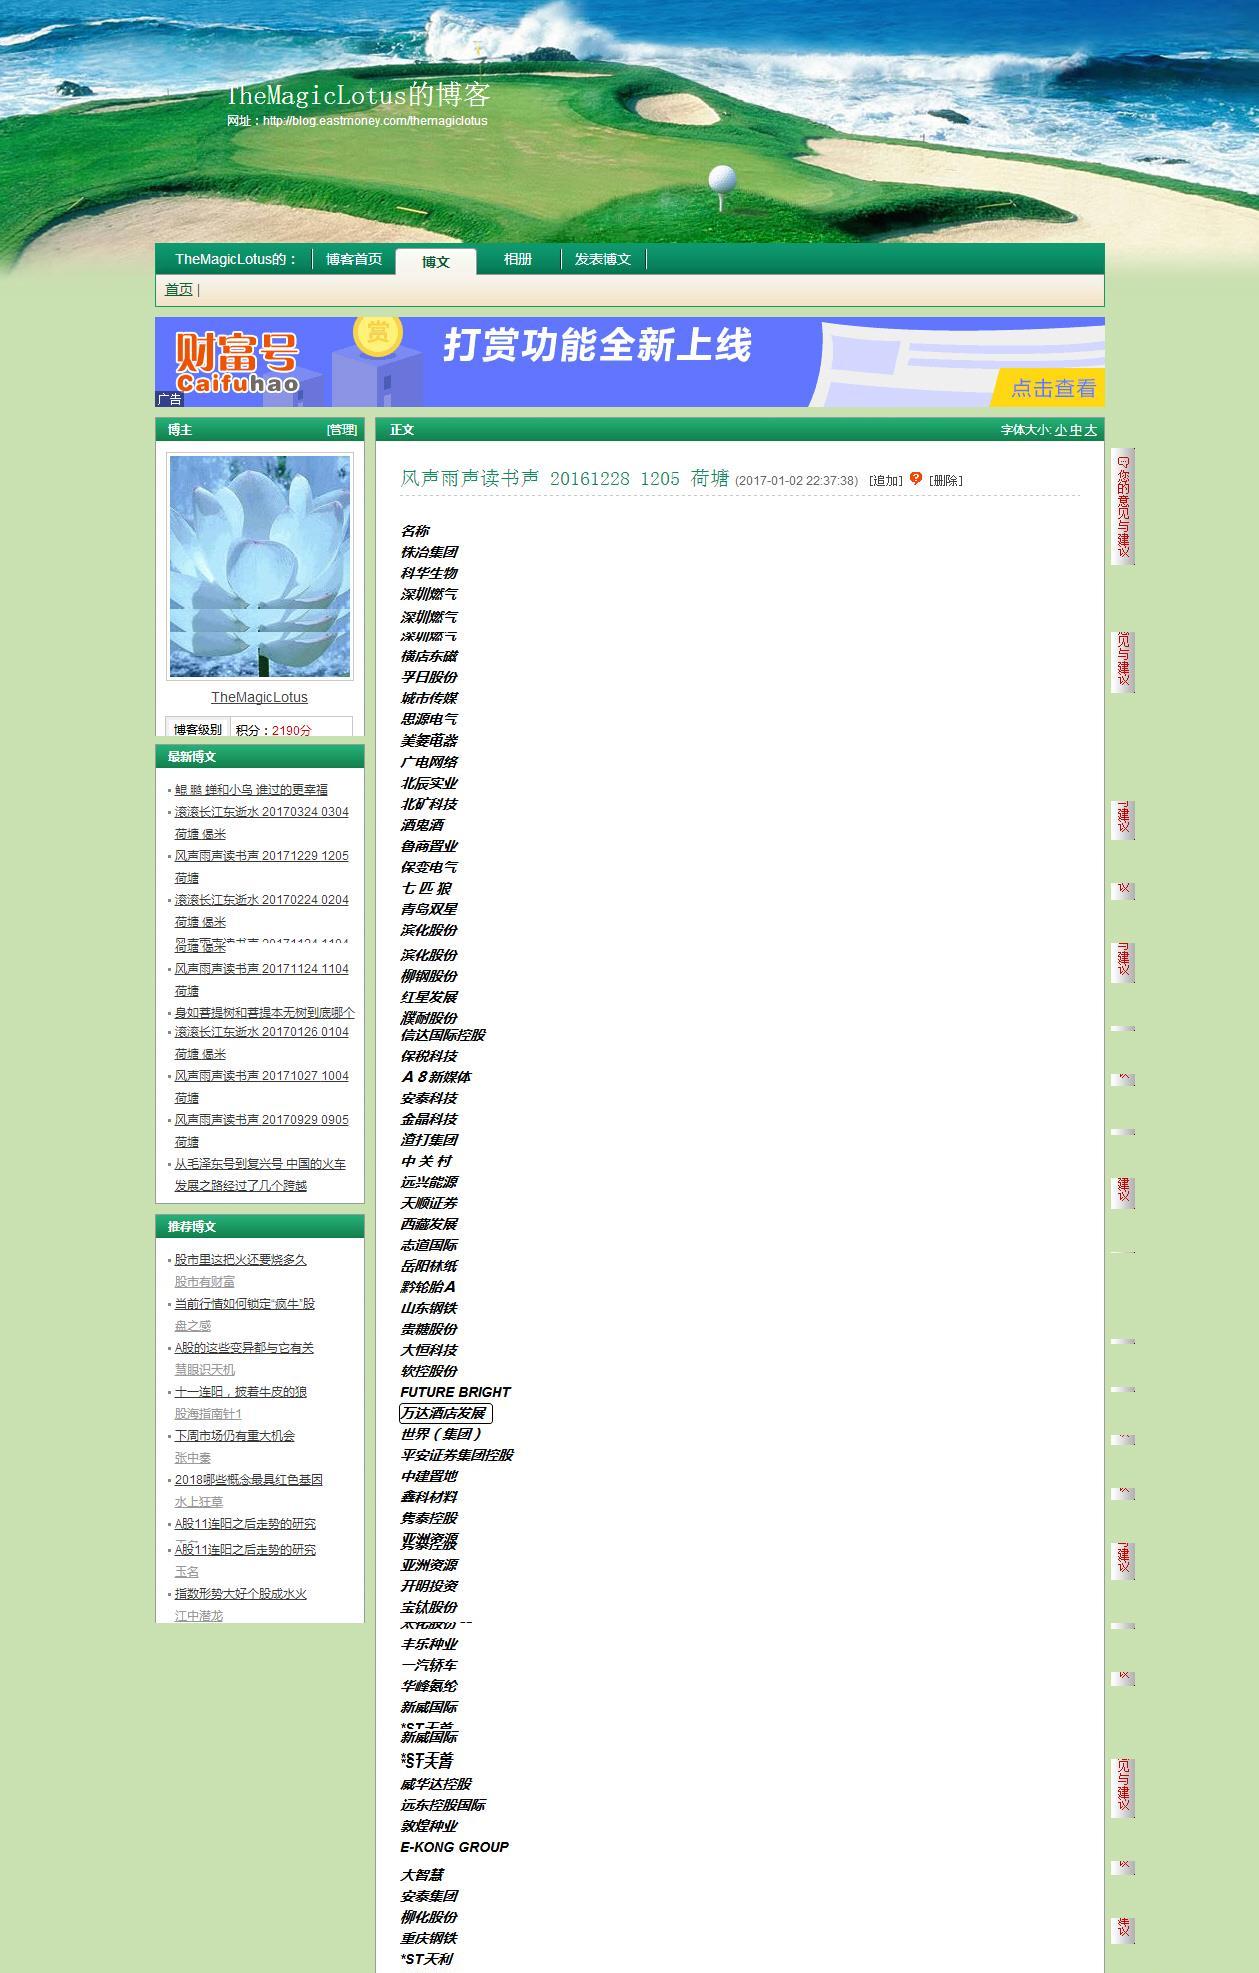
Task: Click the 发表博文 tab
Action: 603,259
